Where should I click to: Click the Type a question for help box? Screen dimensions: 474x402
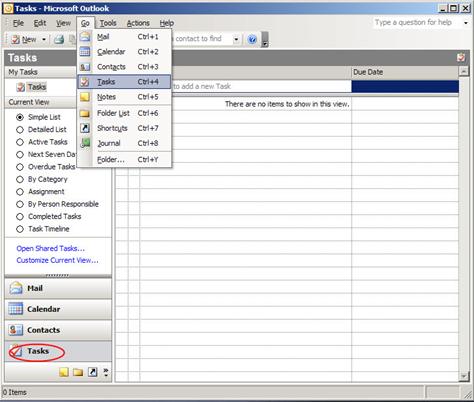[x=418, y=23]
